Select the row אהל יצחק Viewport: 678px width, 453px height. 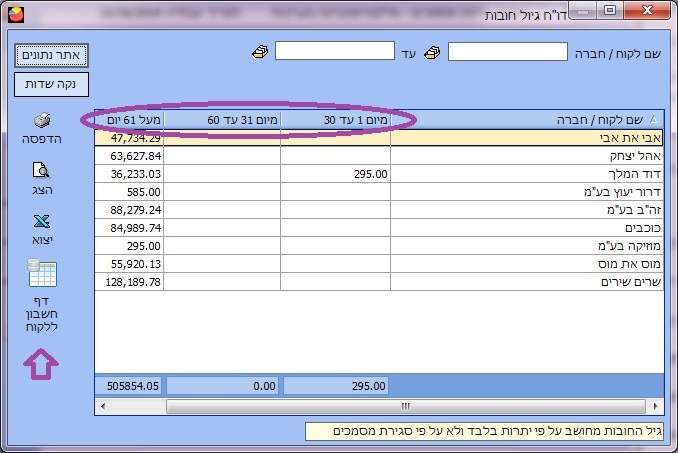(379, 156)
